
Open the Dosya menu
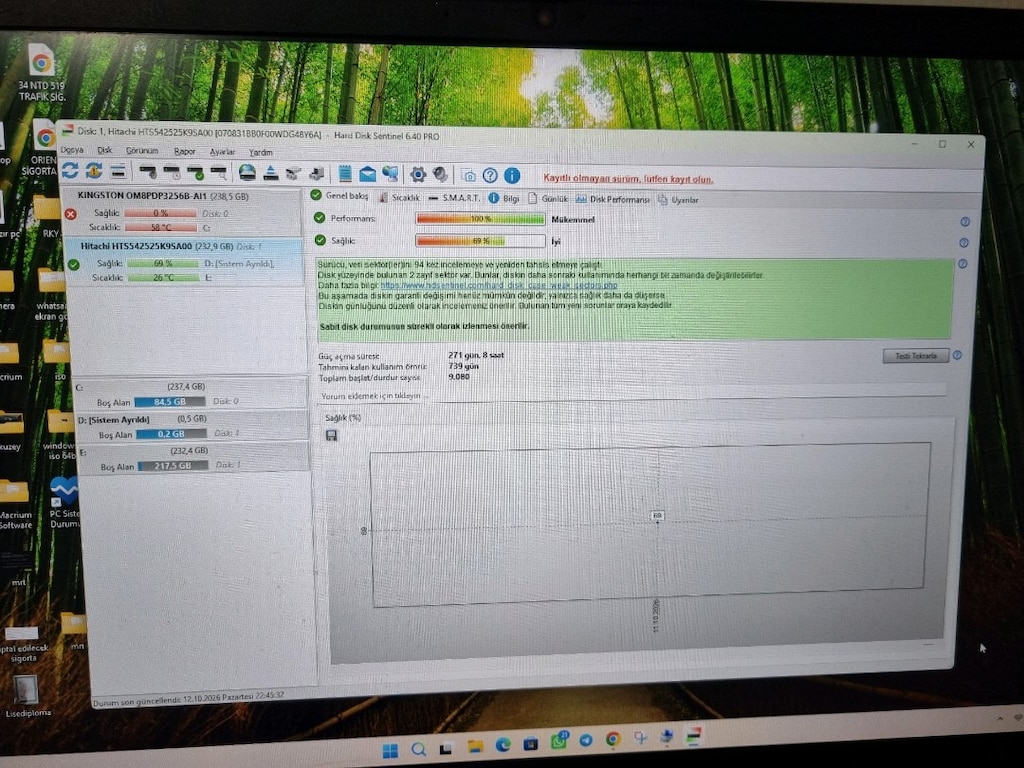(x=72, y=150)
